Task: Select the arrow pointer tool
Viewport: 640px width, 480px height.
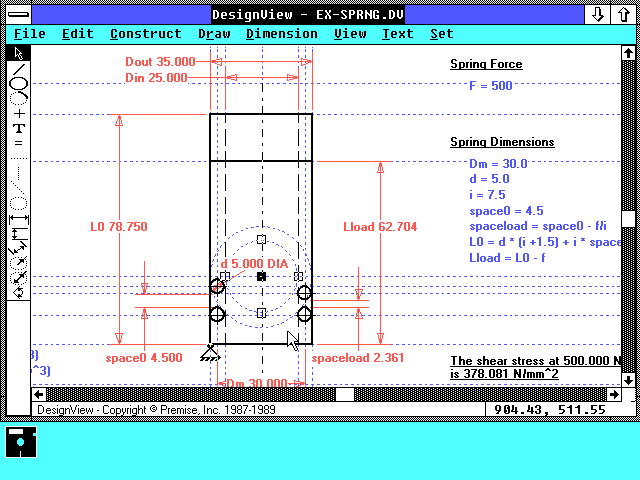Action: tap(18, 53)
